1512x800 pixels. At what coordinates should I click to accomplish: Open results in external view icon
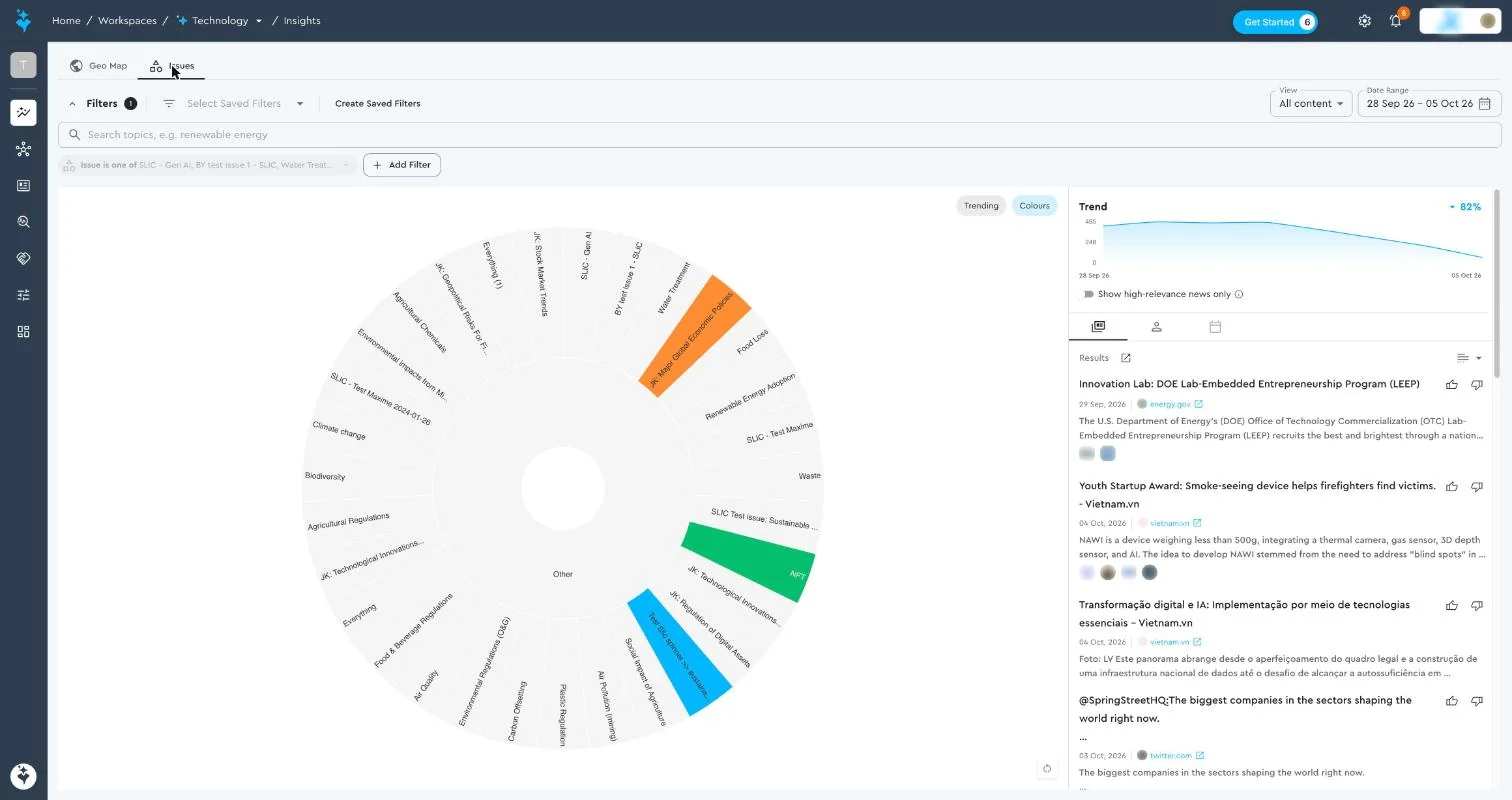tap(1125, 358)
